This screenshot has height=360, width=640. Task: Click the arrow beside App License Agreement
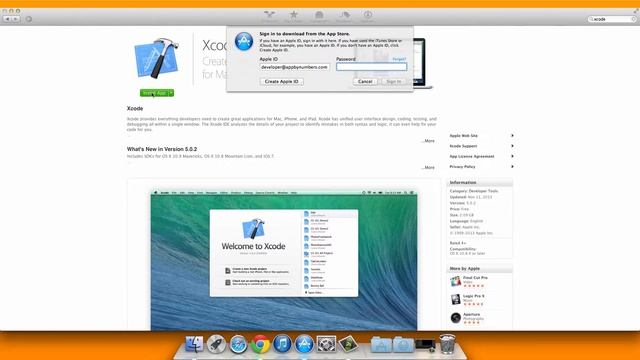coord(512,156)
